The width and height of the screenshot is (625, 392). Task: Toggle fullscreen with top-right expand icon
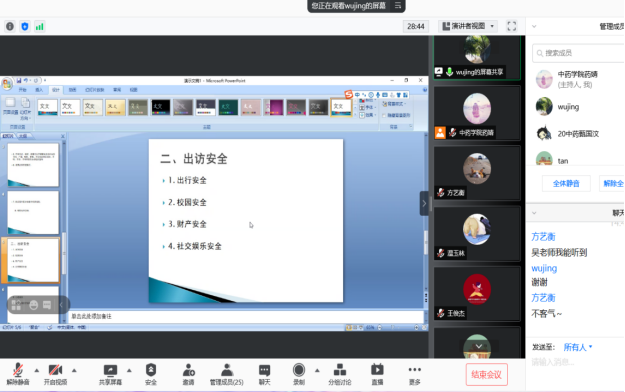[x=511, y=26]
